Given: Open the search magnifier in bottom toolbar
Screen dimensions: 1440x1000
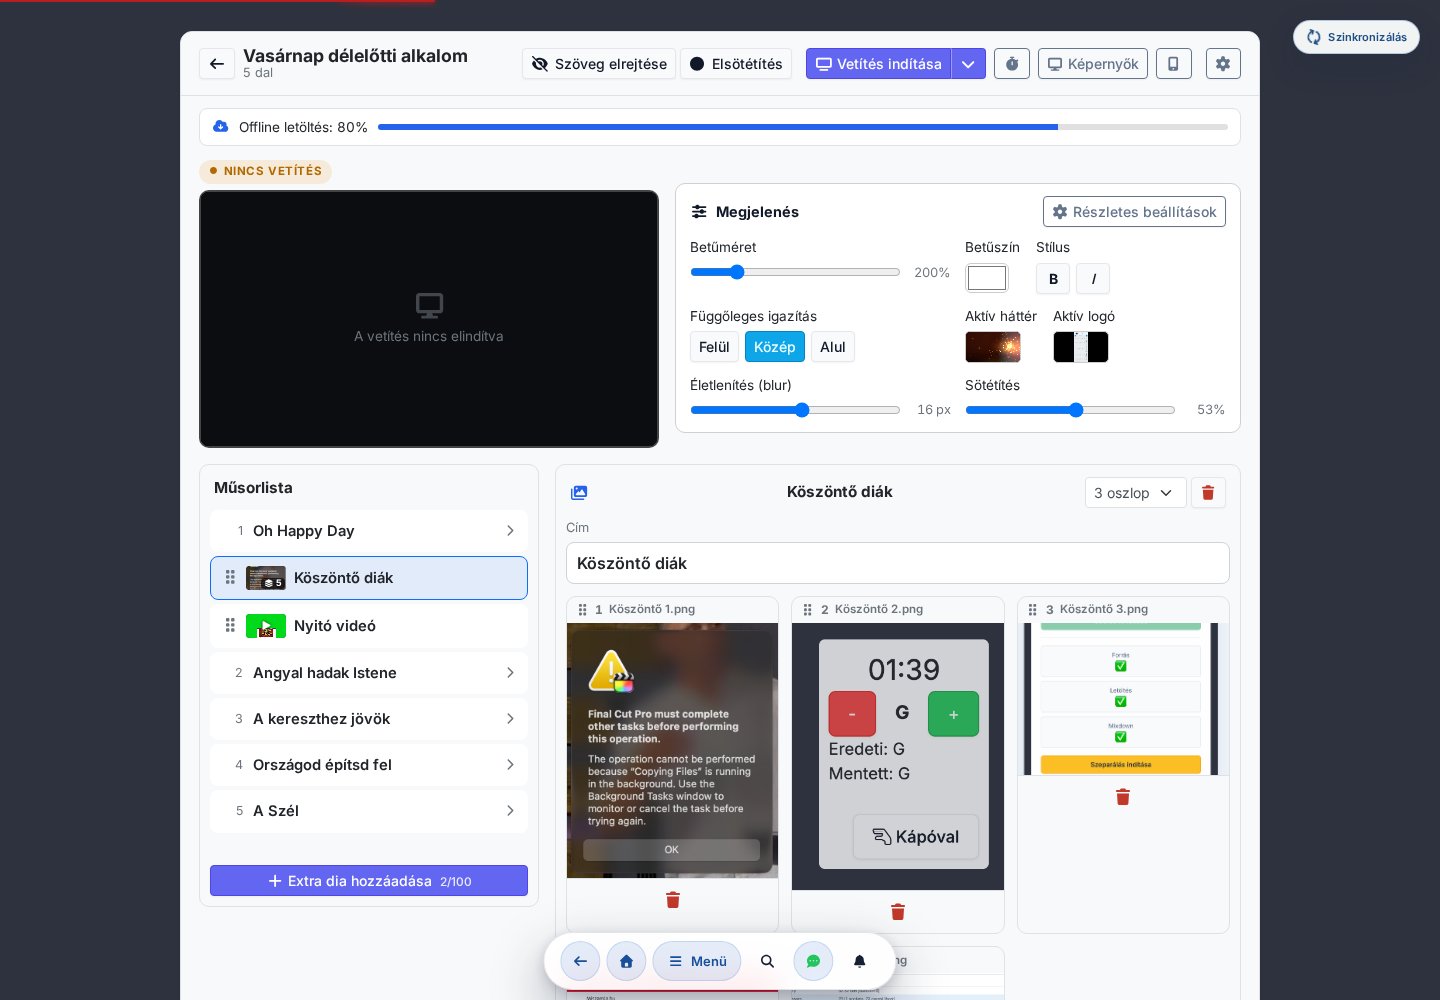Looking at the screenshot, I should pos(767,961).
